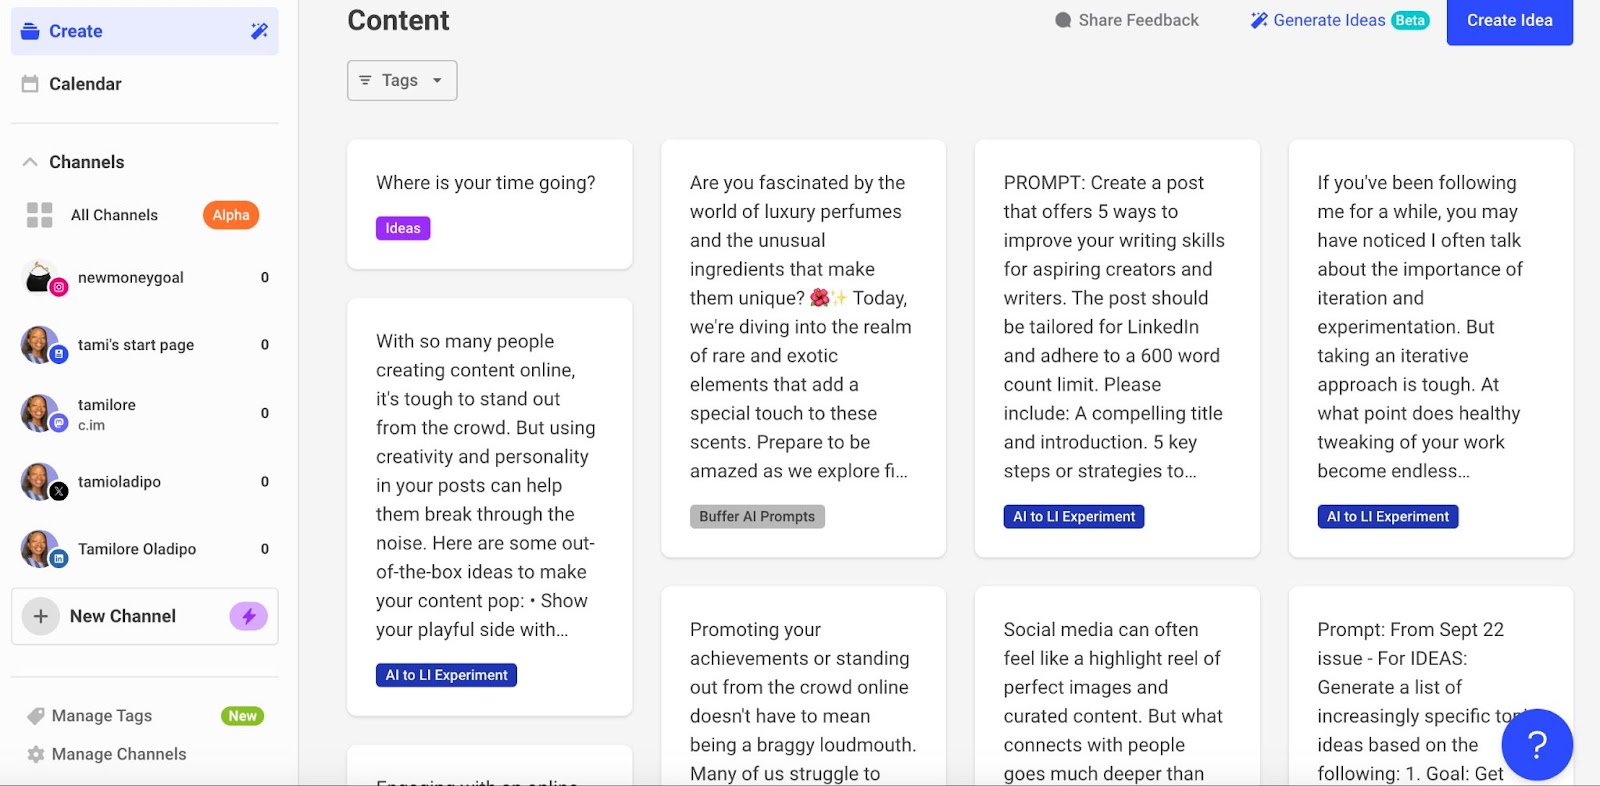Open Manage Channels settings
Screen dimensions: 1600x786
[107, 754]
